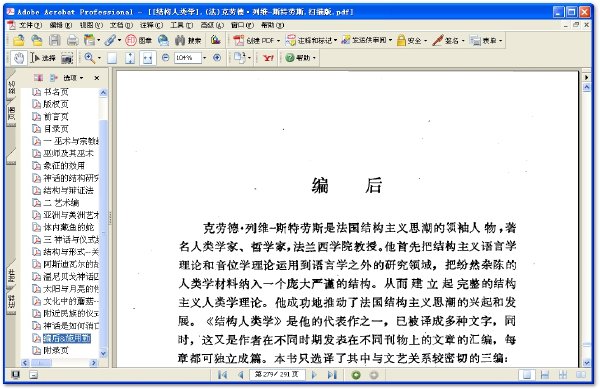Screen dimensions: 600x390
Task: Click the Snapshot camera tool
Action: [67, 58]
